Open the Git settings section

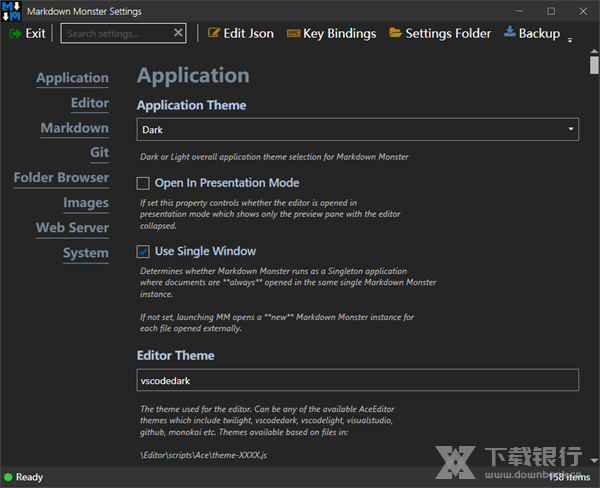tap(99, 153)
